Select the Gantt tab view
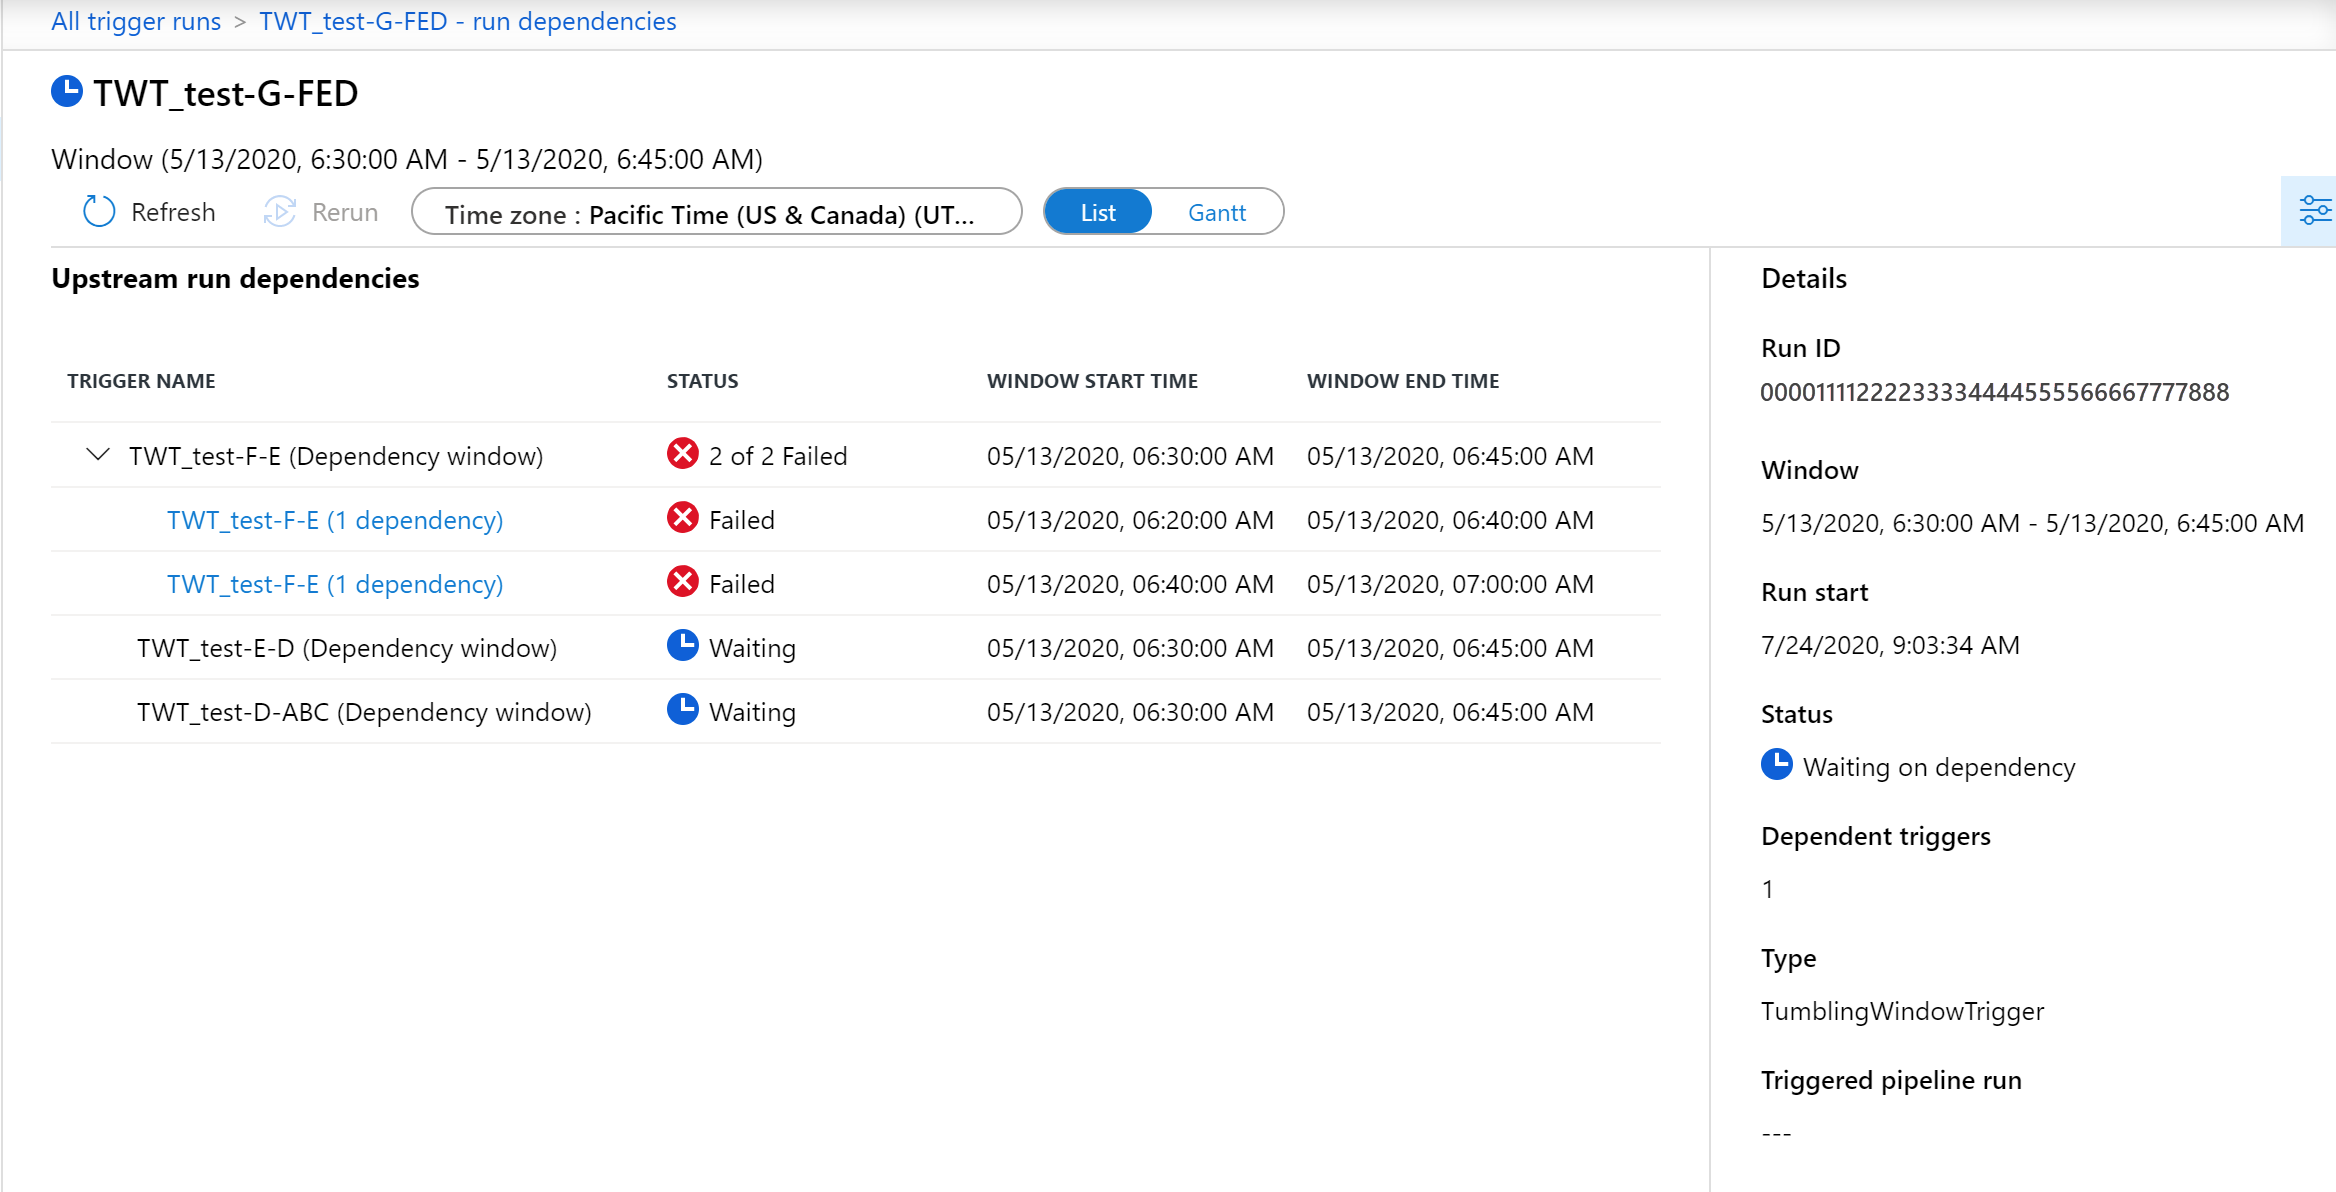Screen dimensions: 2336x1192 pyautogui.click(x=1214, y=211)
